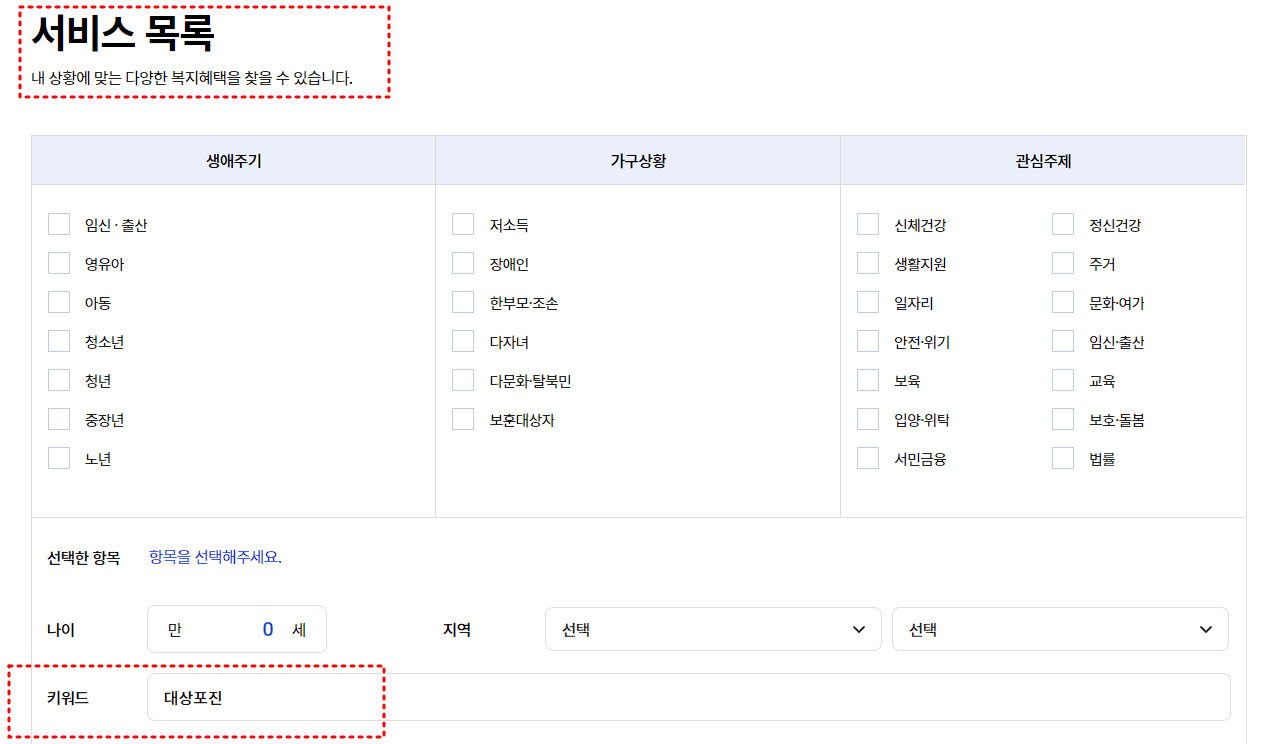1268x744 pixels.
Task: Select the 청소년 checkbox
Action: click(x=59, y=341)
